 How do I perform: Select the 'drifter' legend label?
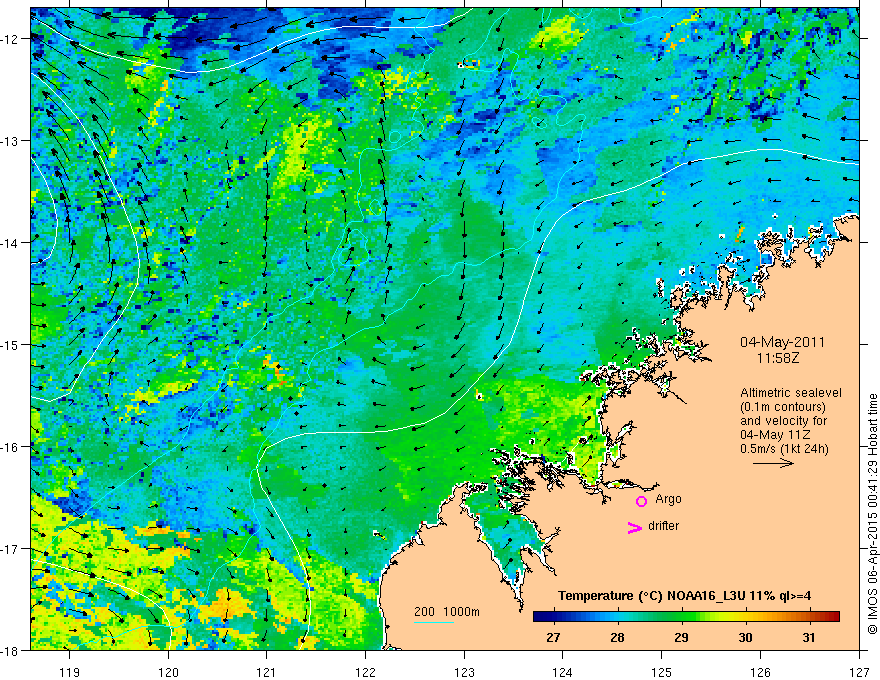663,526
